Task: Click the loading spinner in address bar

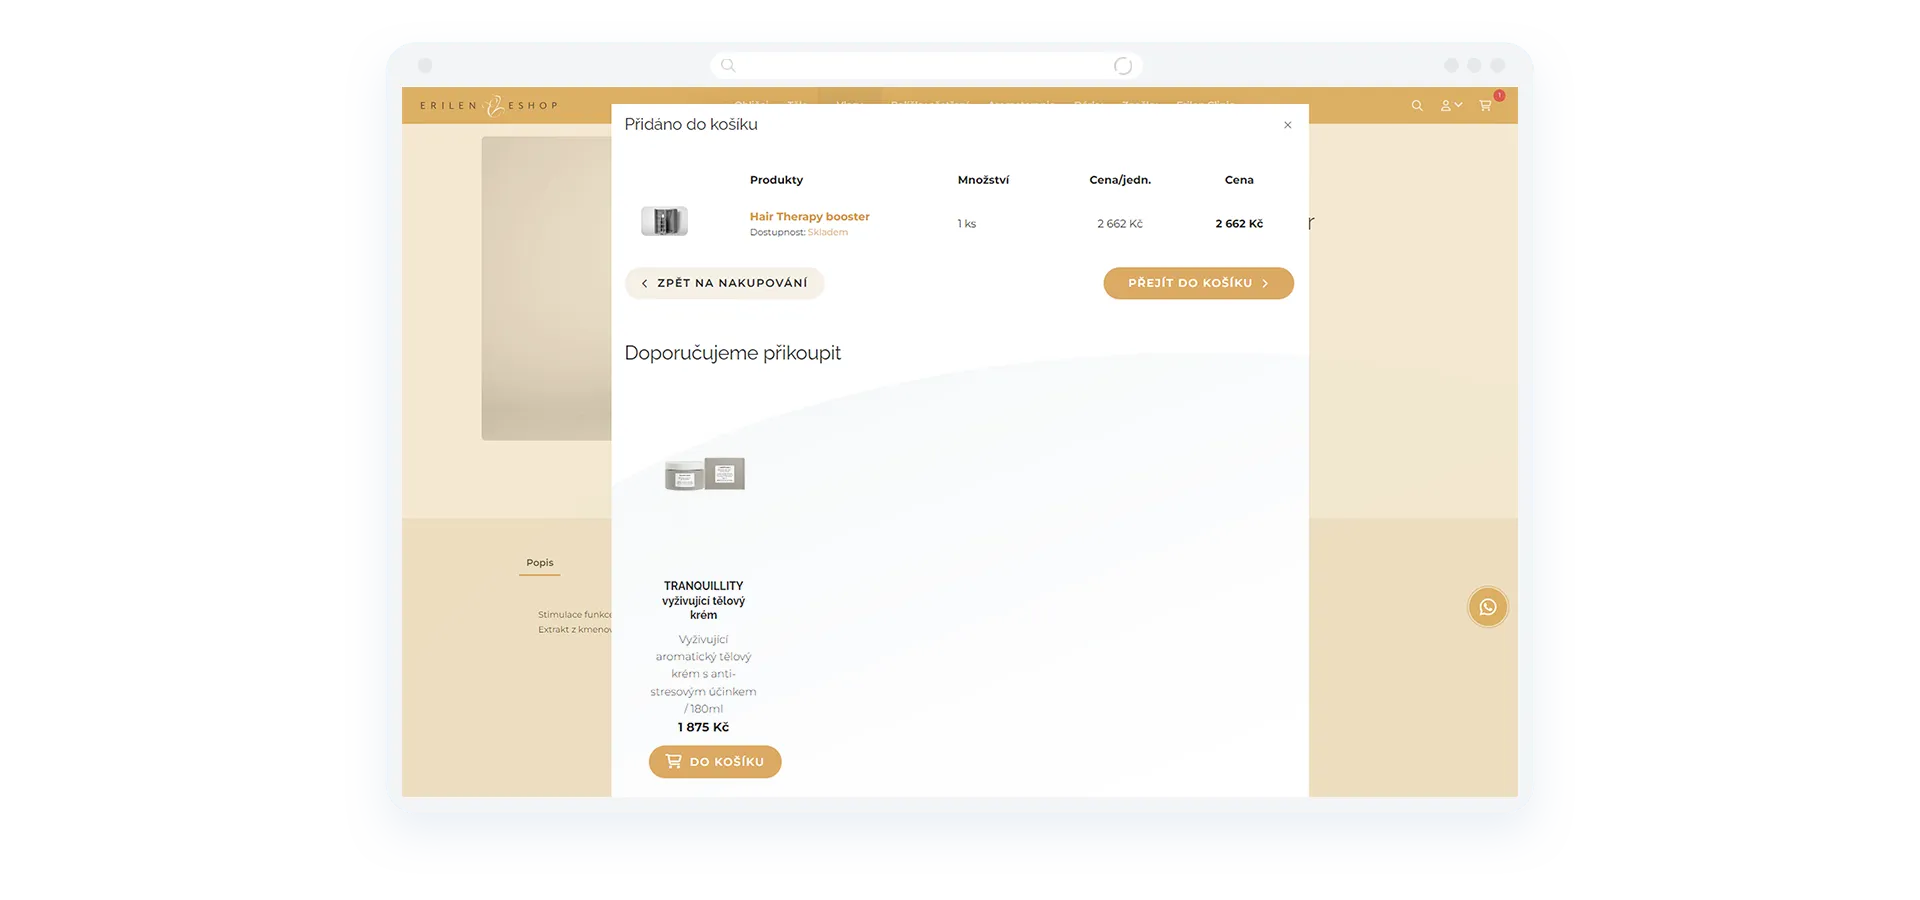Action: pyautogui.click(x=1123, y=66)
